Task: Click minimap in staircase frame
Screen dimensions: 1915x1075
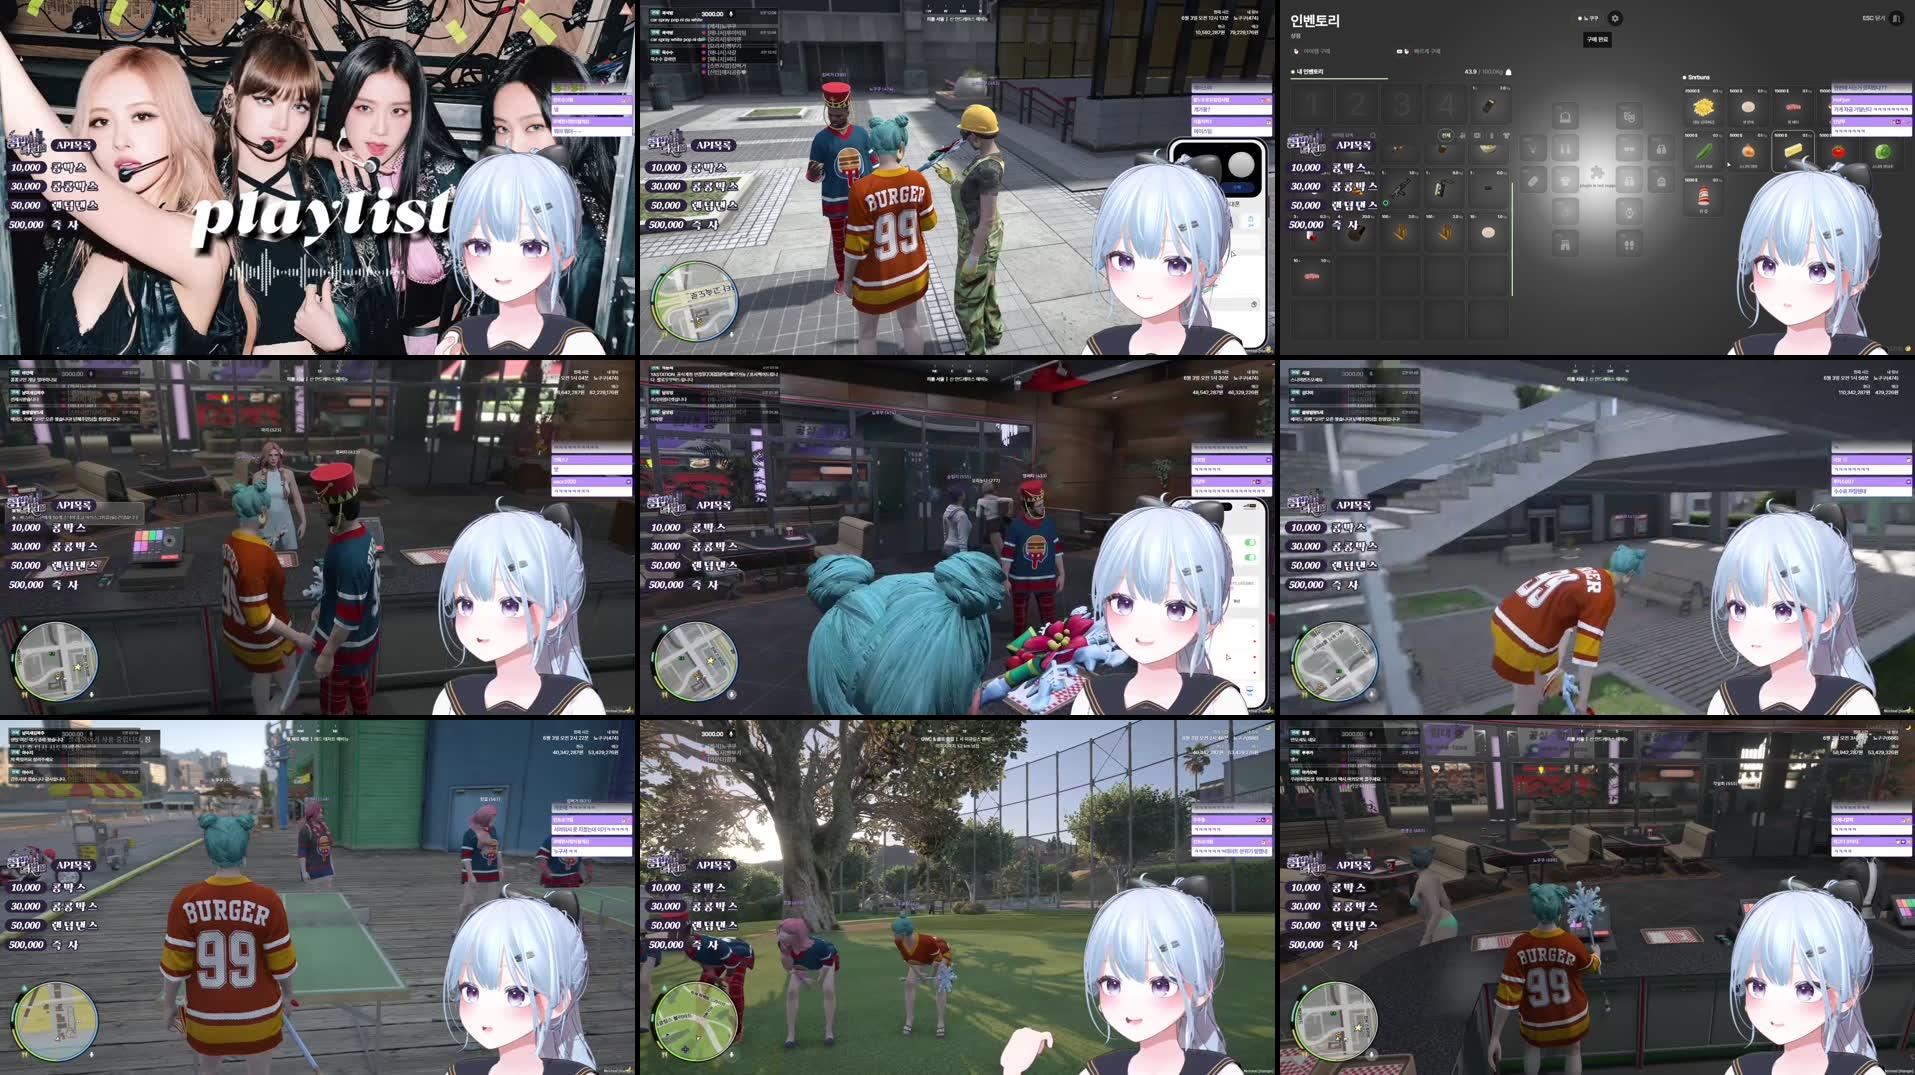Action: 1334,661
